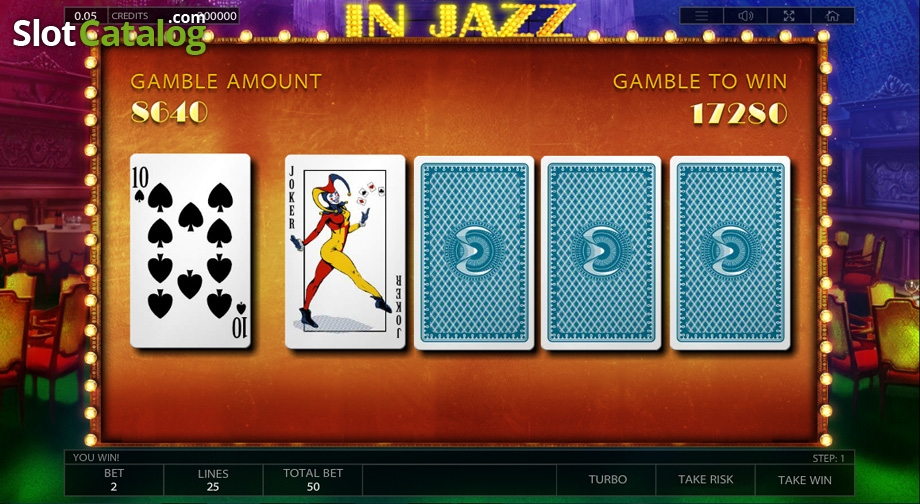This screenshot has width=920, height=504.
Task: Click the Gamble Amount 8640 value
Action: (170, 112)
